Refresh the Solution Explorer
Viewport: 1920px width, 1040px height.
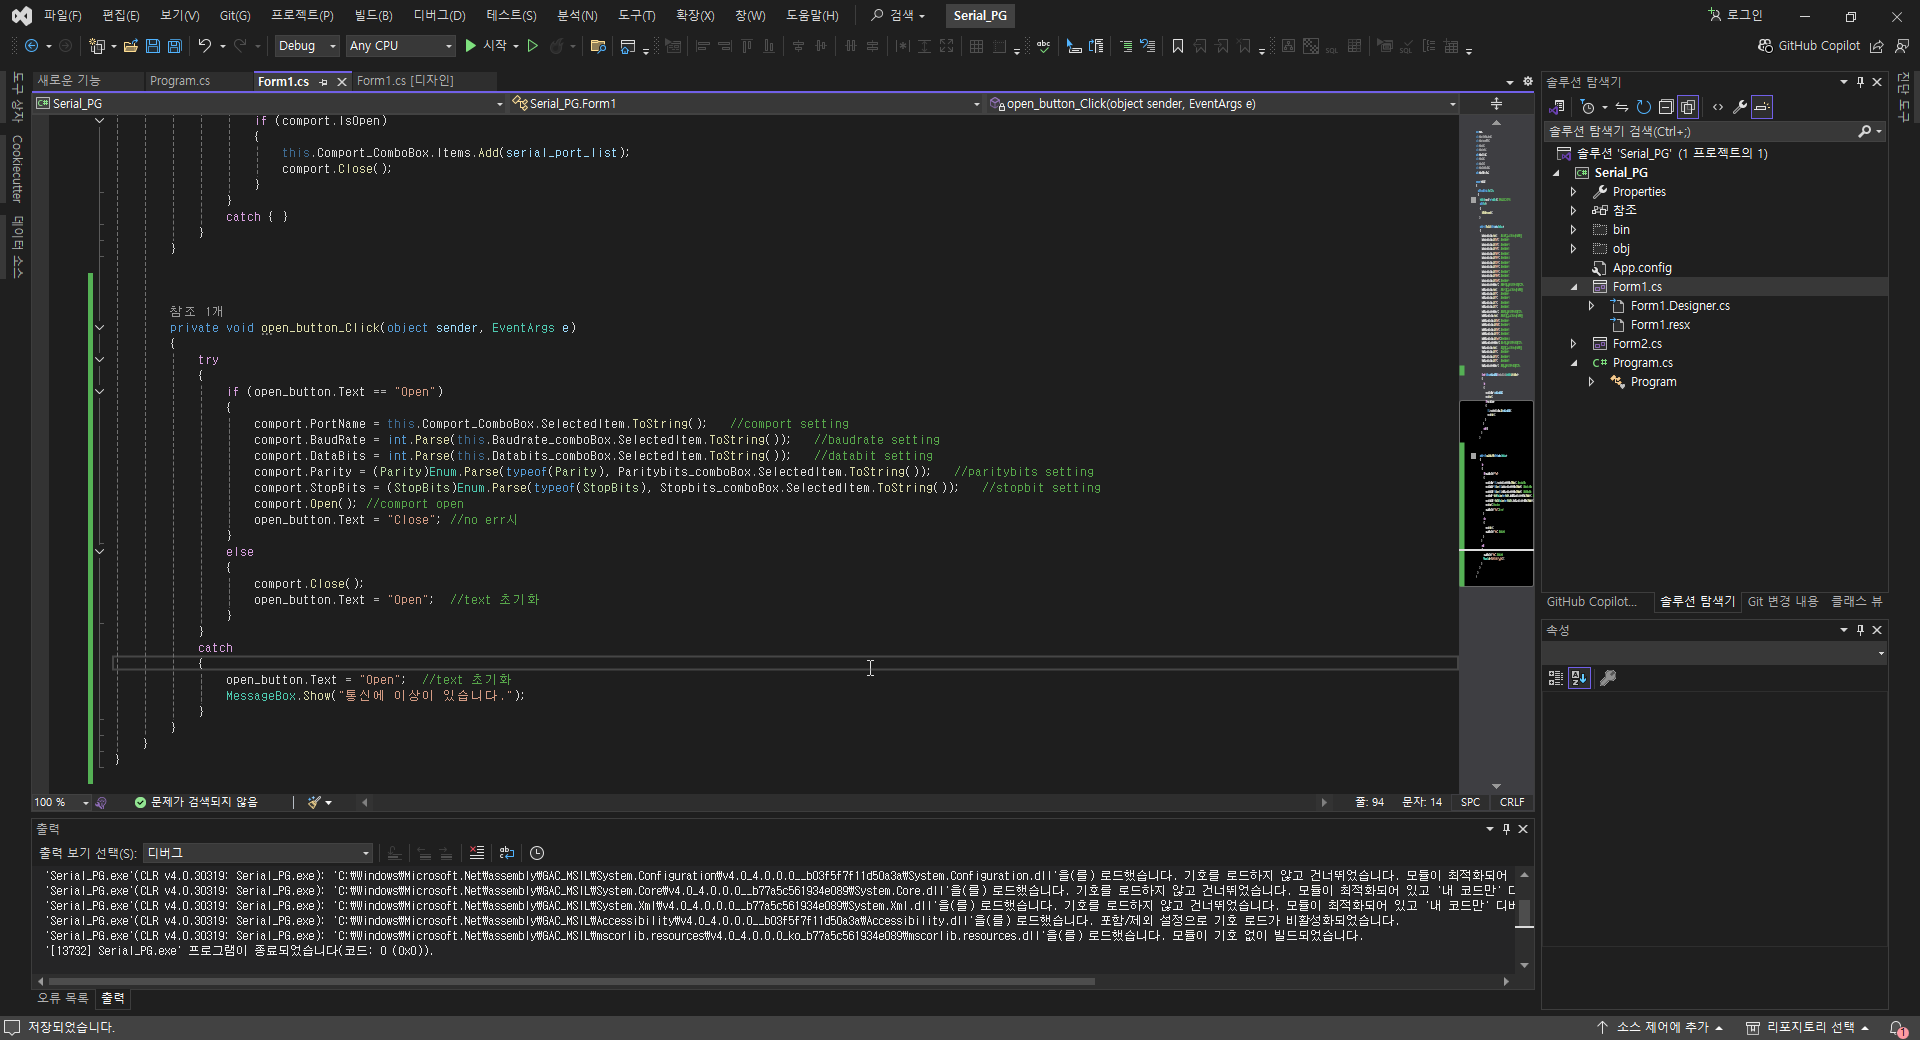pyautogui.click(x=1643, y=107)
